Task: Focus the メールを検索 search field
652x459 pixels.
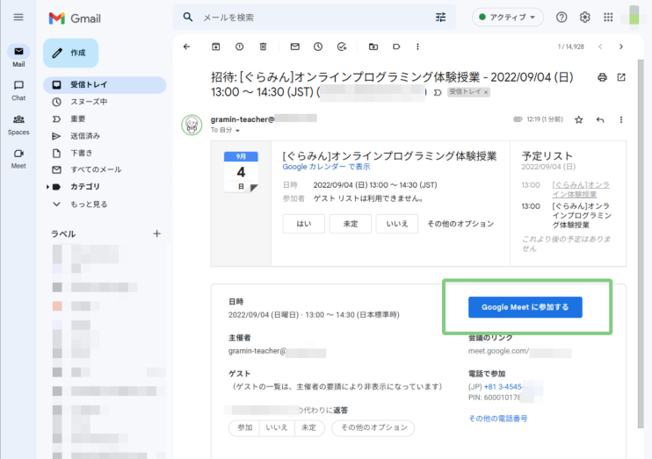Action: [x=316, y=17]
